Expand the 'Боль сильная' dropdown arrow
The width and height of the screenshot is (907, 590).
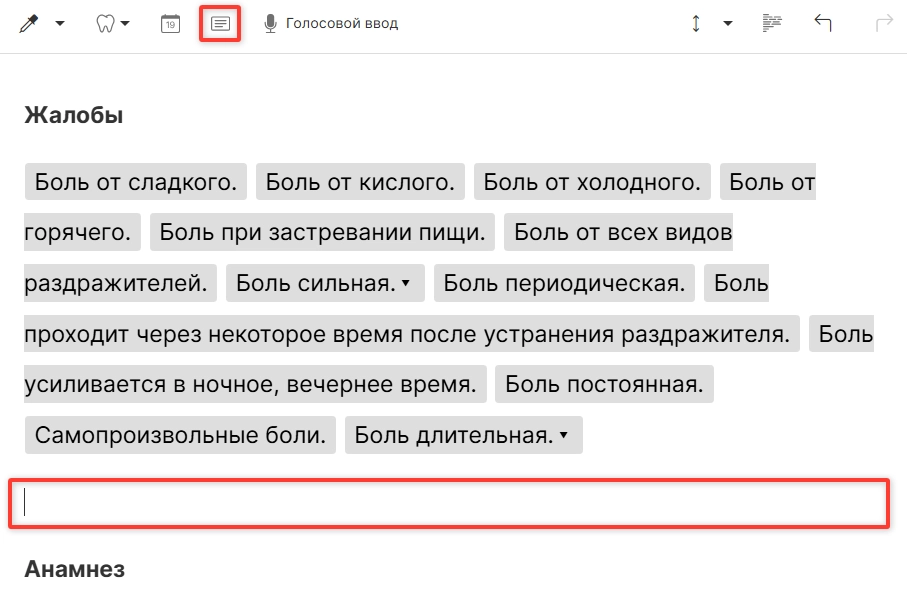tap(406, 284)
